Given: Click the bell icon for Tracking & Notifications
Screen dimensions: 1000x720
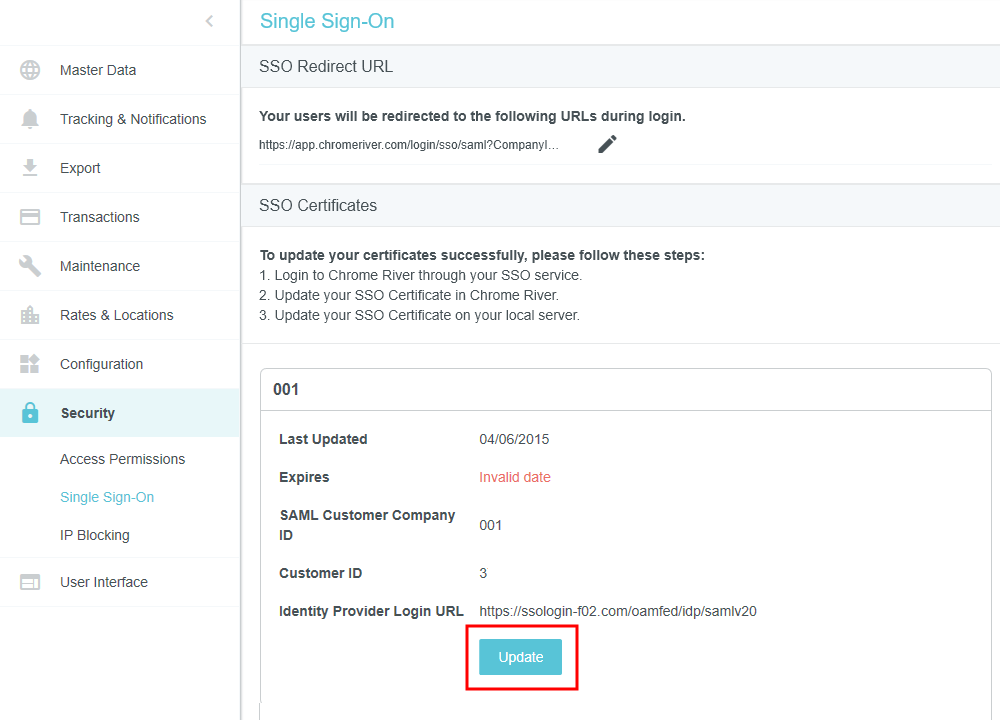Looking at the screenshot, I should coord(30,119).
